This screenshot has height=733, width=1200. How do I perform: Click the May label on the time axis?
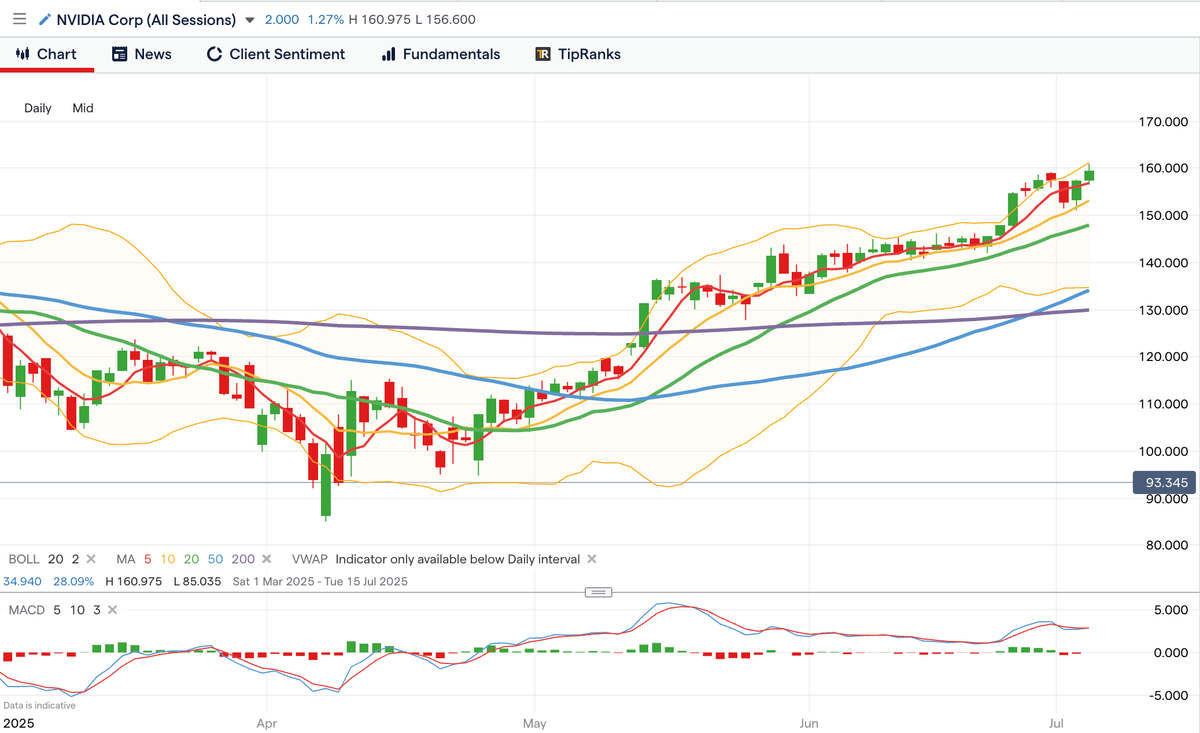tap(535, 721)
